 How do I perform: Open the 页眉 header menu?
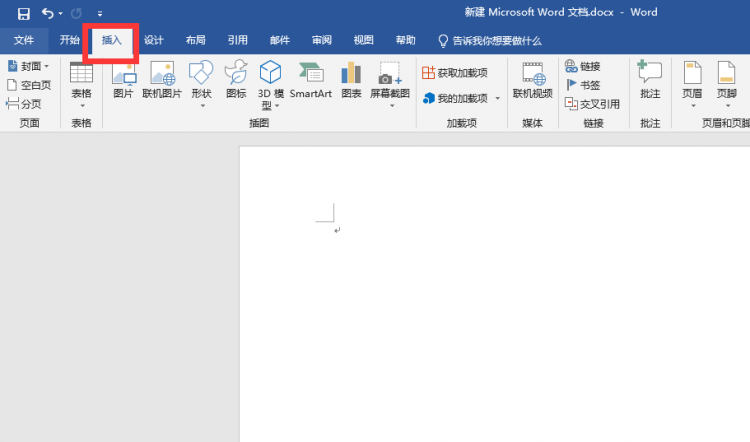click(692, 85)
